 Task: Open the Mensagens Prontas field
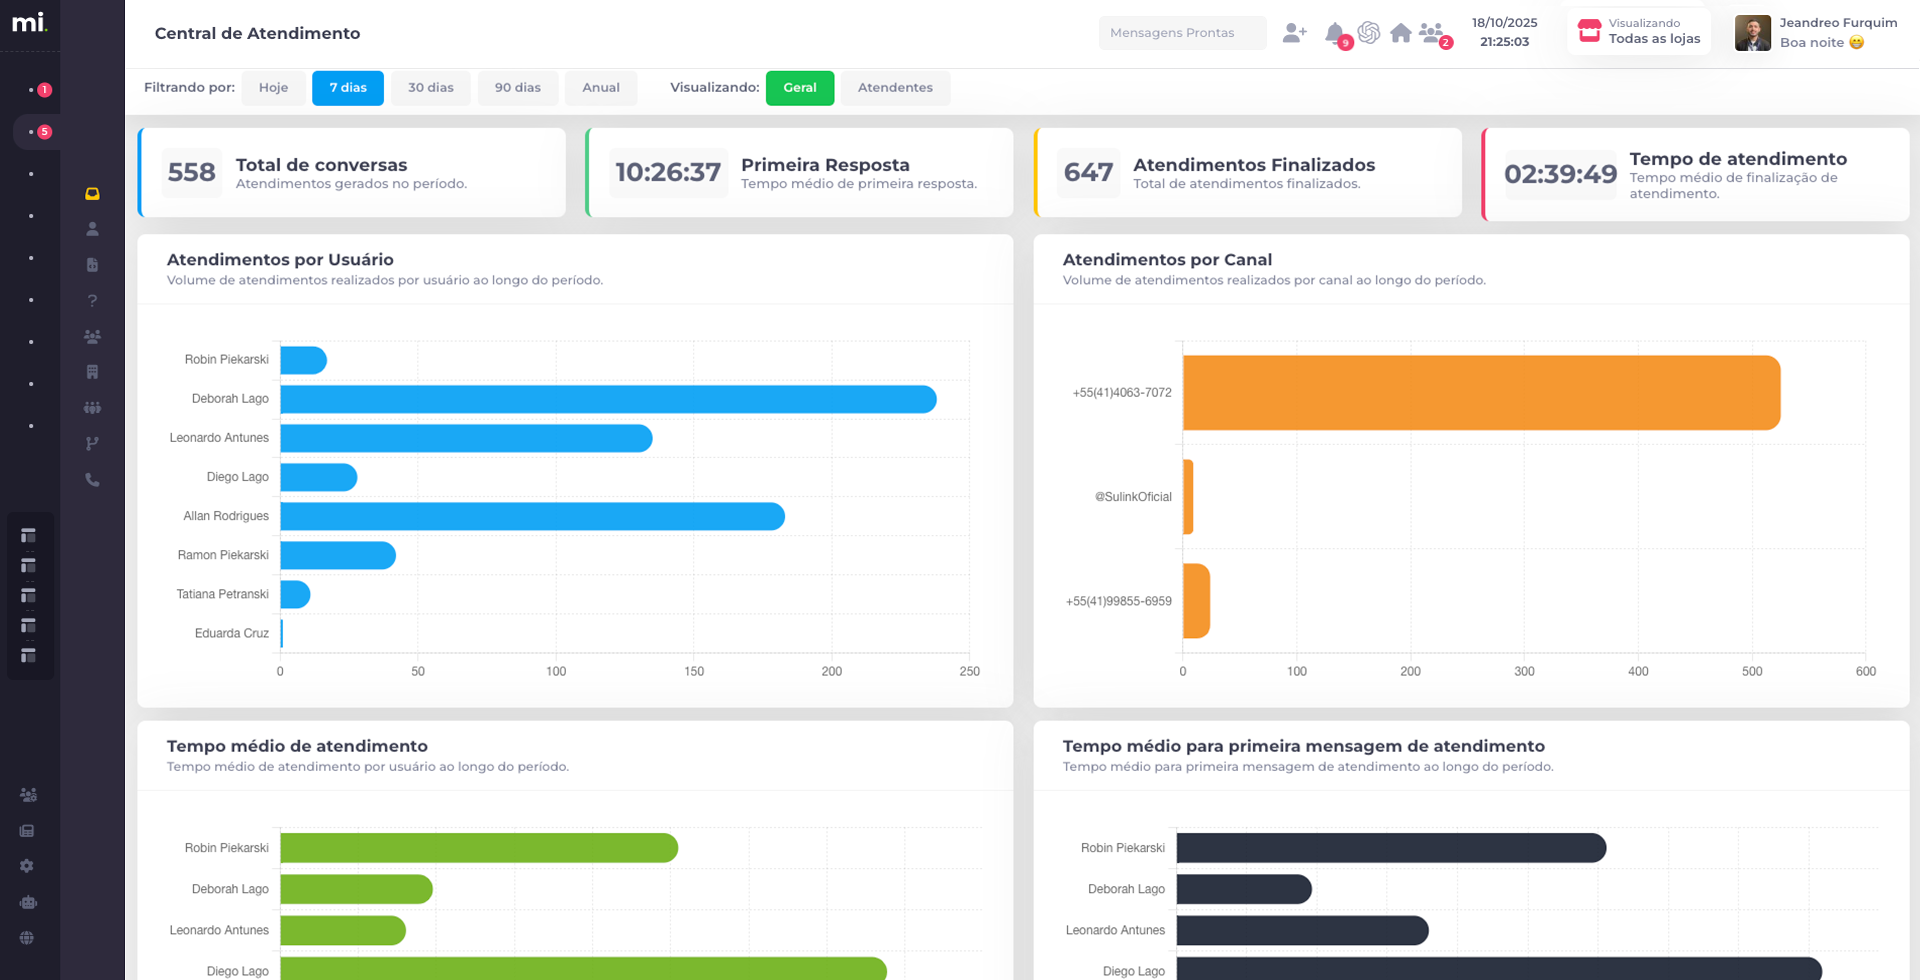1181,33
